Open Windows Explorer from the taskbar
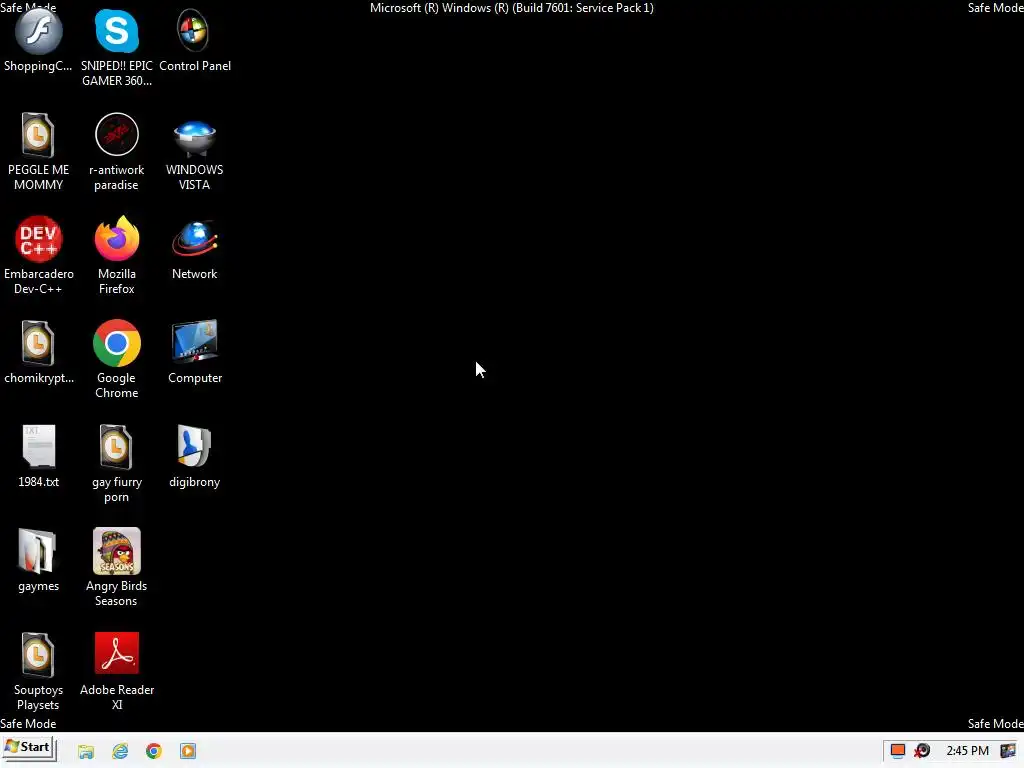This screenshot has height=768, width=1024. point(86,751)
